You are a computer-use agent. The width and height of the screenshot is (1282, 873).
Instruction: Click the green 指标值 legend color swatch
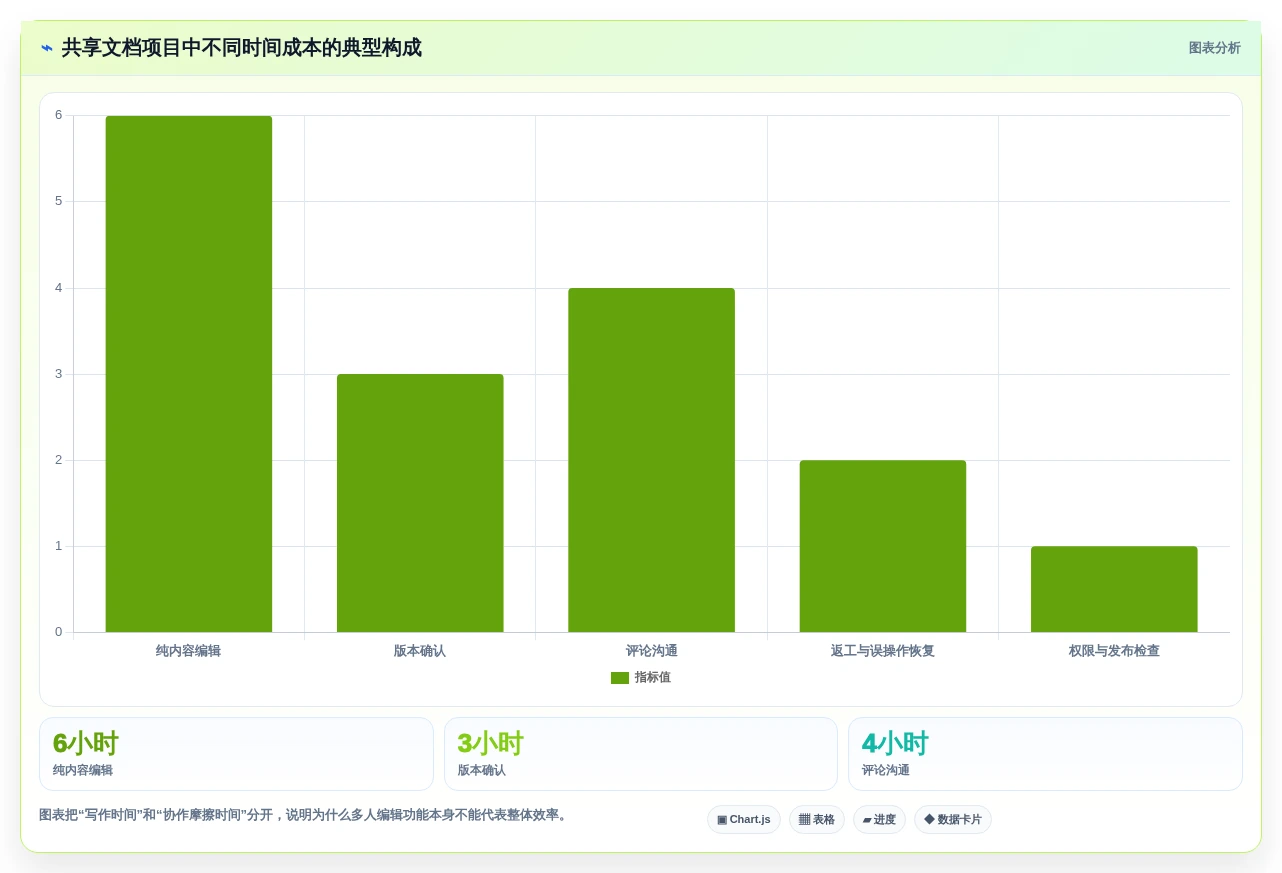pyautogui.click(x=620, y=678)
